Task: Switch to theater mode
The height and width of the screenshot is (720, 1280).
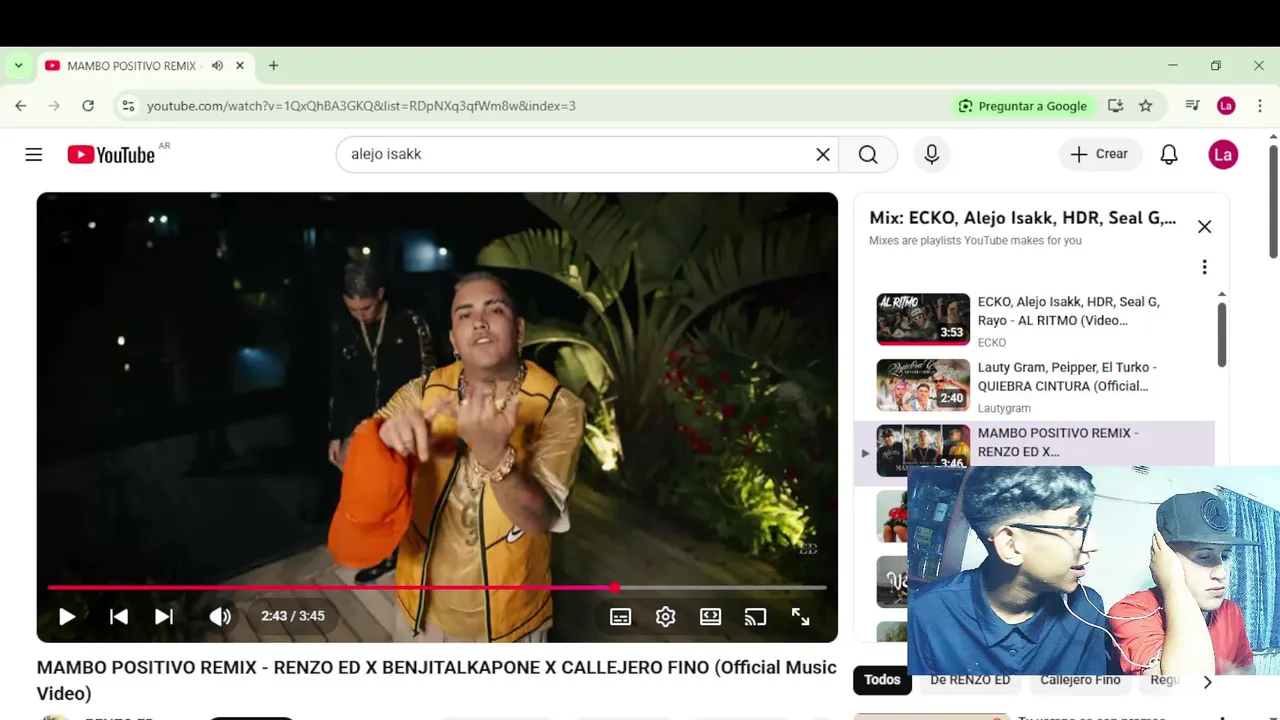Action: coord(710,617)
